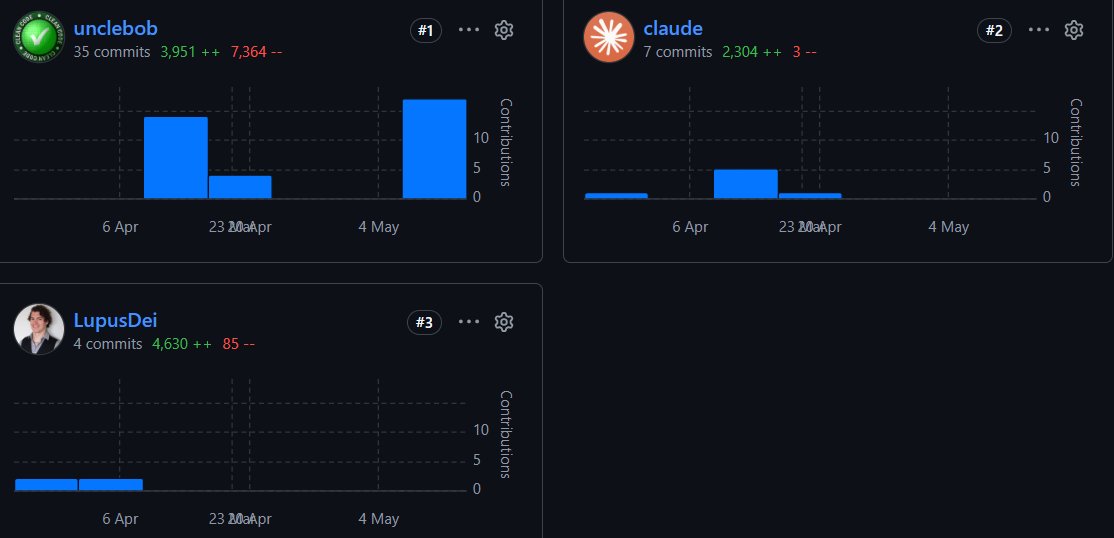Click the 4 May label on unclebob chart
The width and height of the screenshot is (1114, 538).
[x=379, y=227]
